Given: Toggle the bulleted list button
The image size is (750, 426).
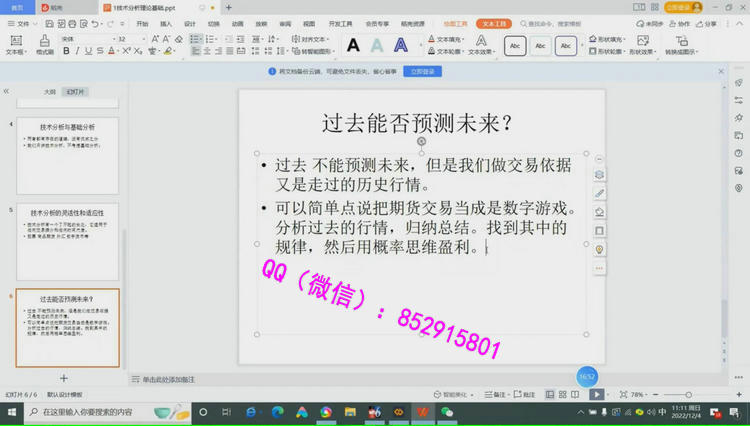Looking at the screenshot, I should (194, 39).
